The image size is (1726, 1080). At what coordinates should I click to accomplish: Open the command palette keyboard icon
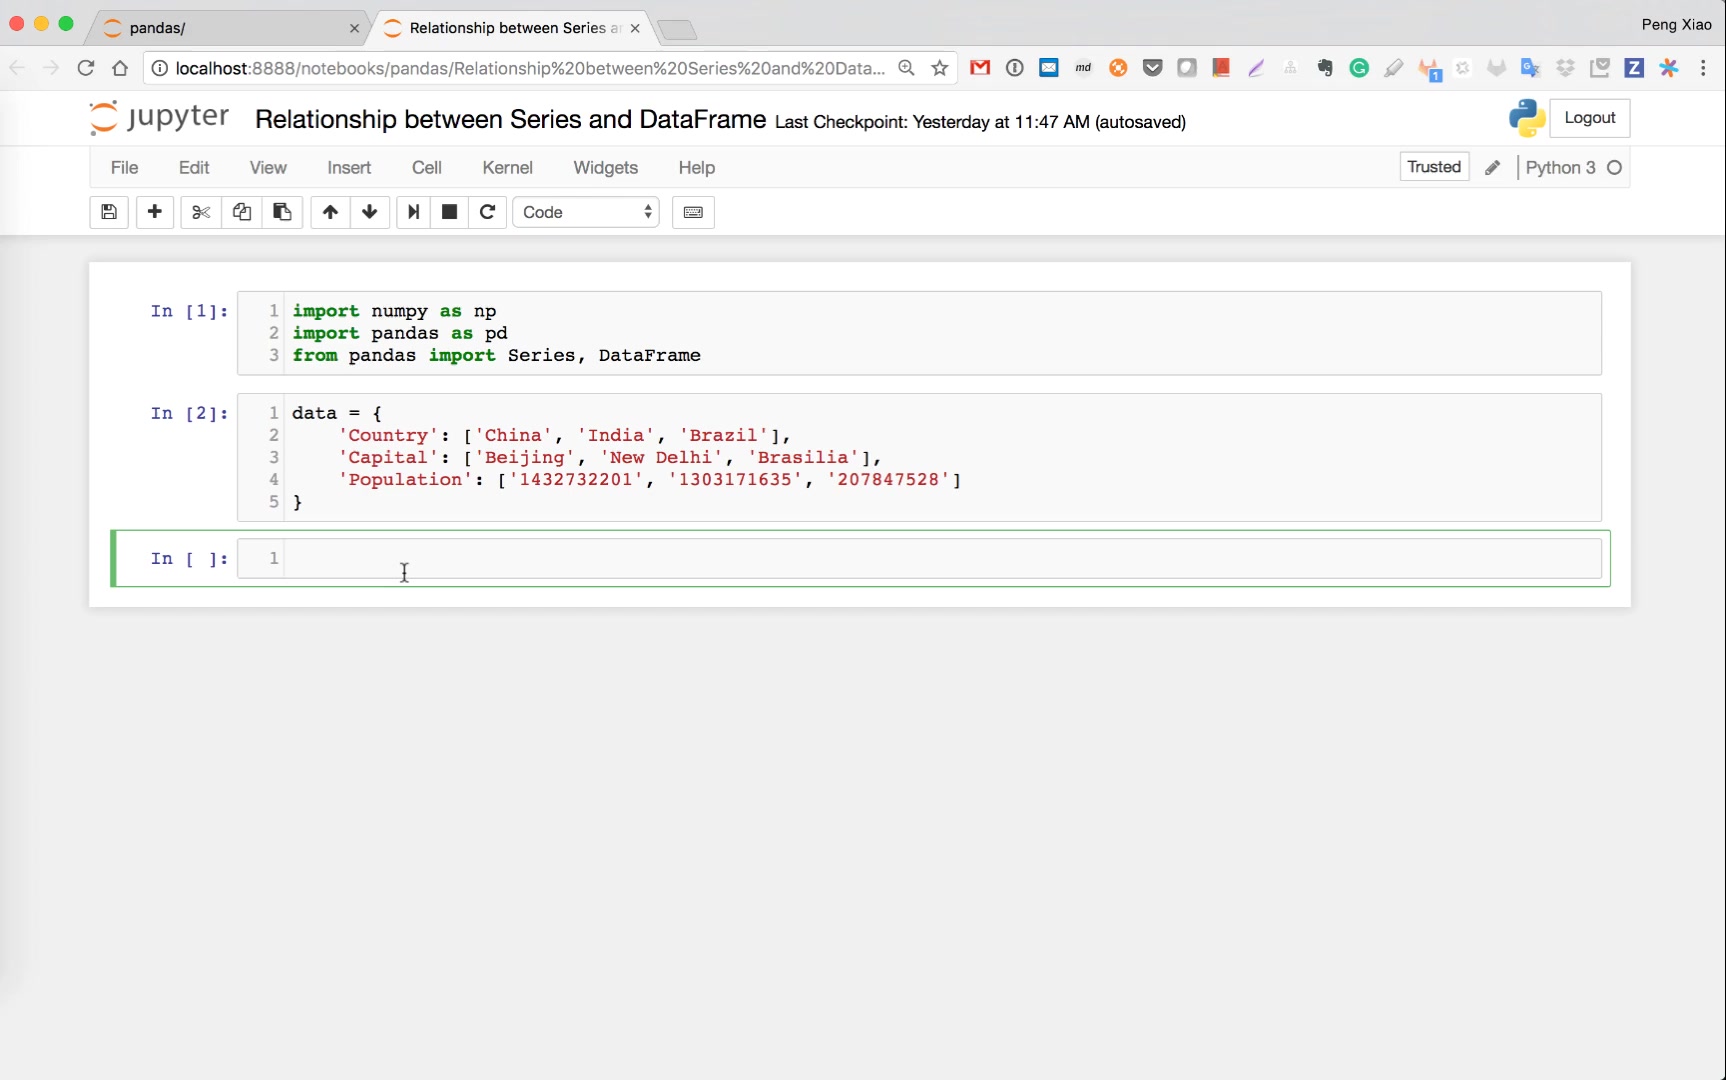[x=693, y=212]
